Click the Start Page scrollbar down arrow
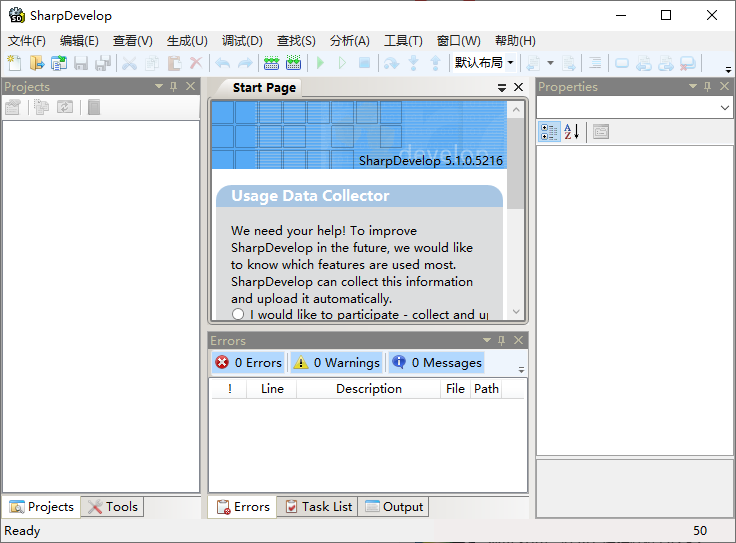 click(516, 312)
